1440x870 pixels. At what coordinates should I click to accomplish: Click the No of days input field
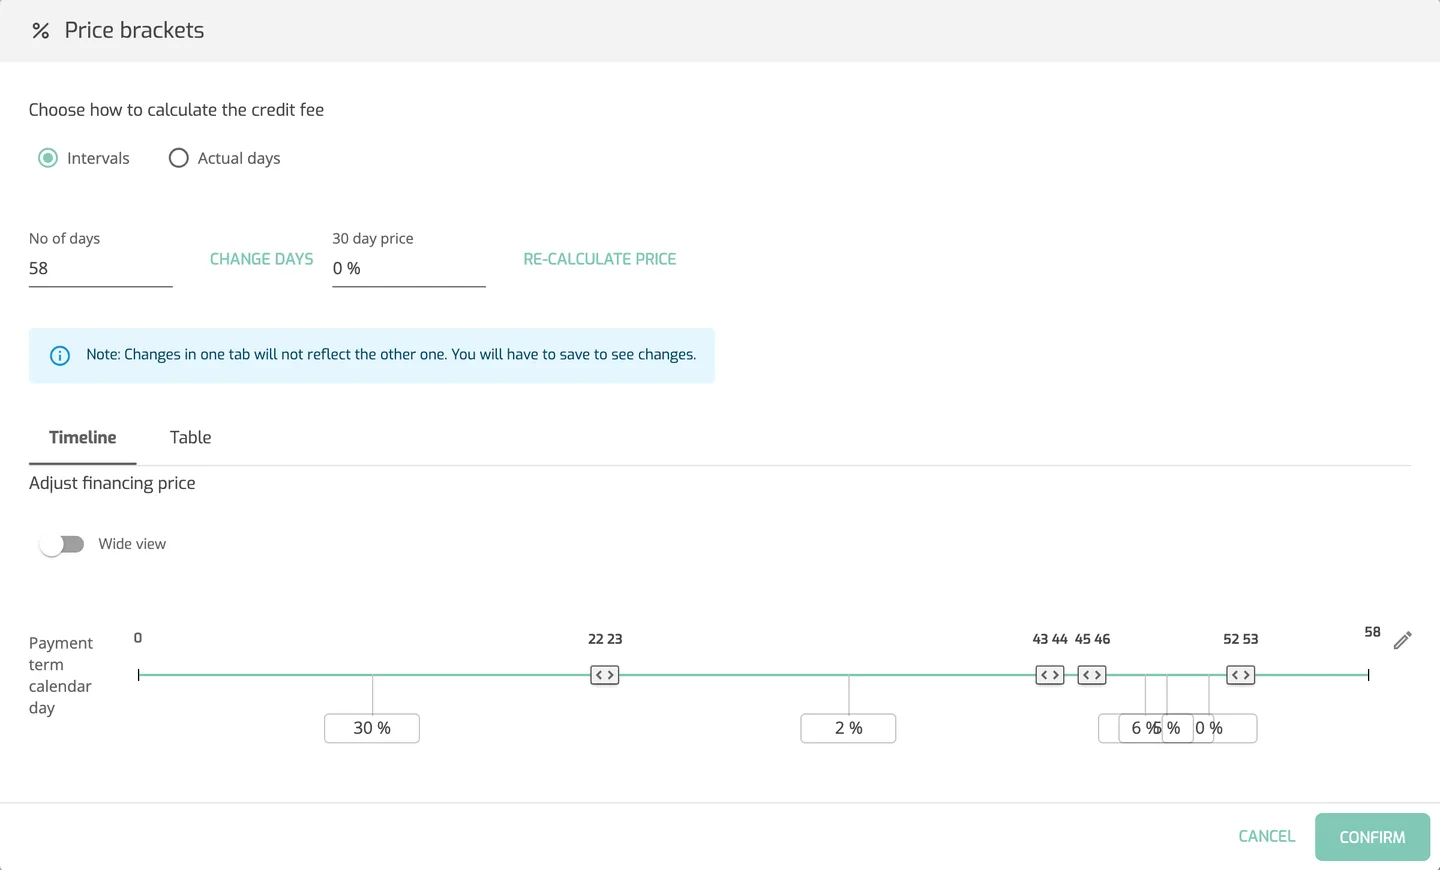pos(100,268)
